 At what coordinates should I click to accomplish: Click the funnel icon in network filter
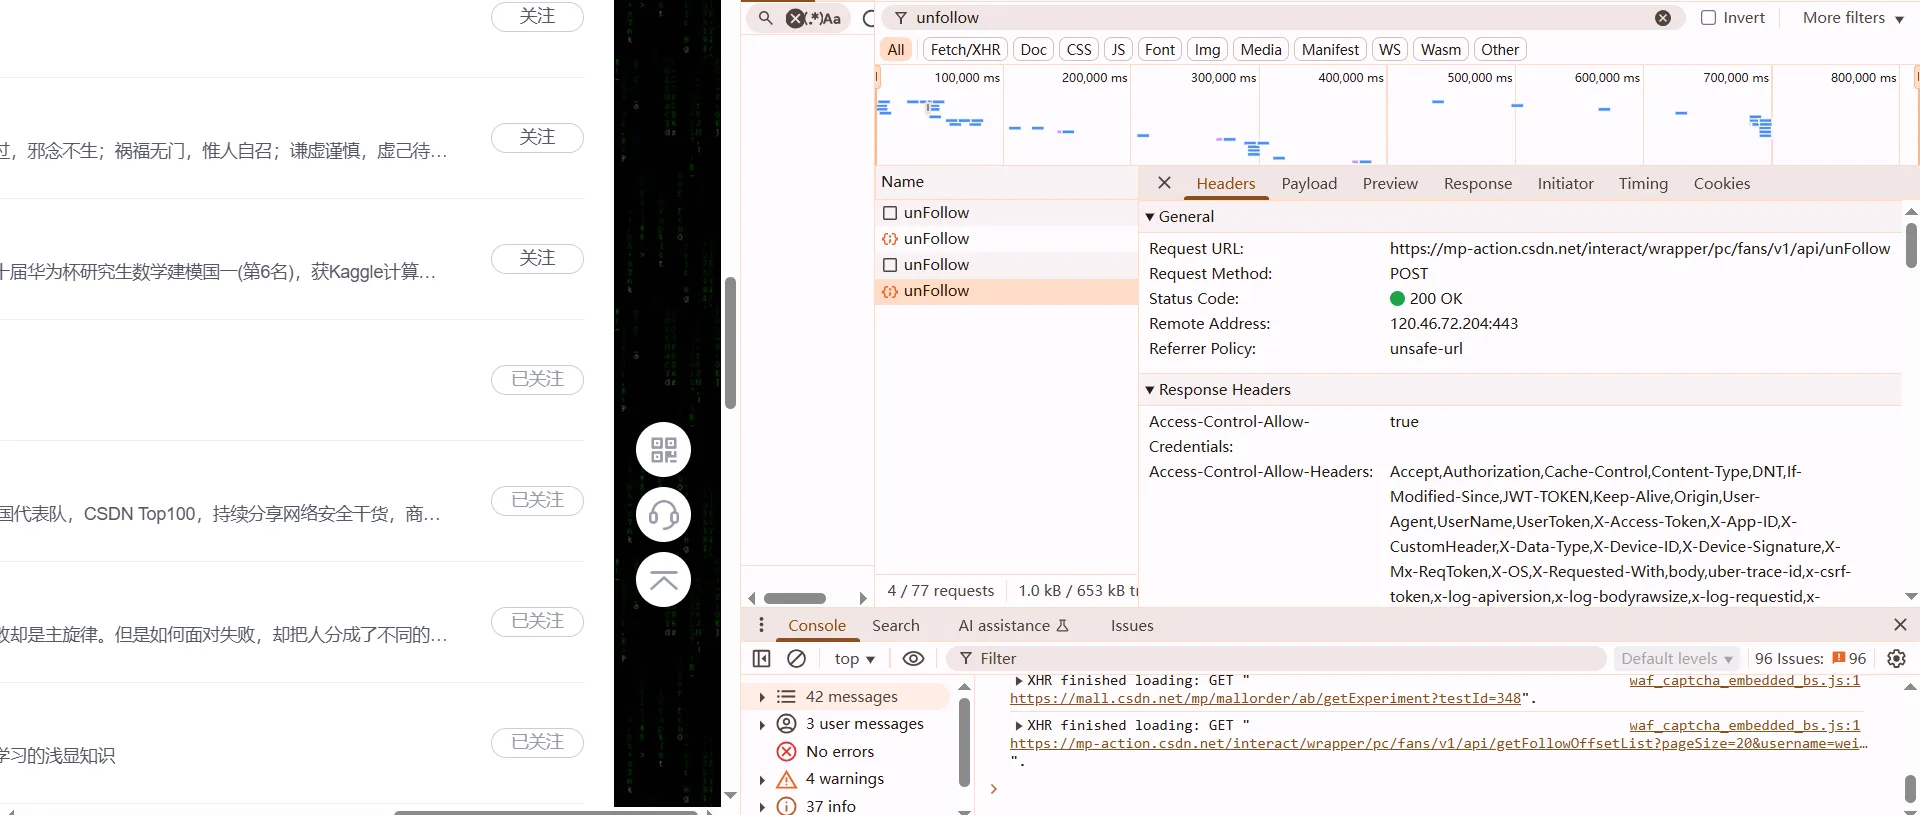pos(901,18)
